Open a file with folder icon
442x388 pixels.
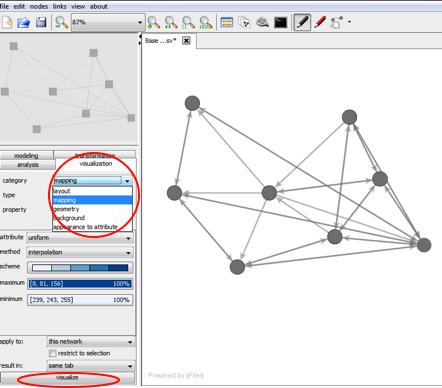tap(24, 23)
